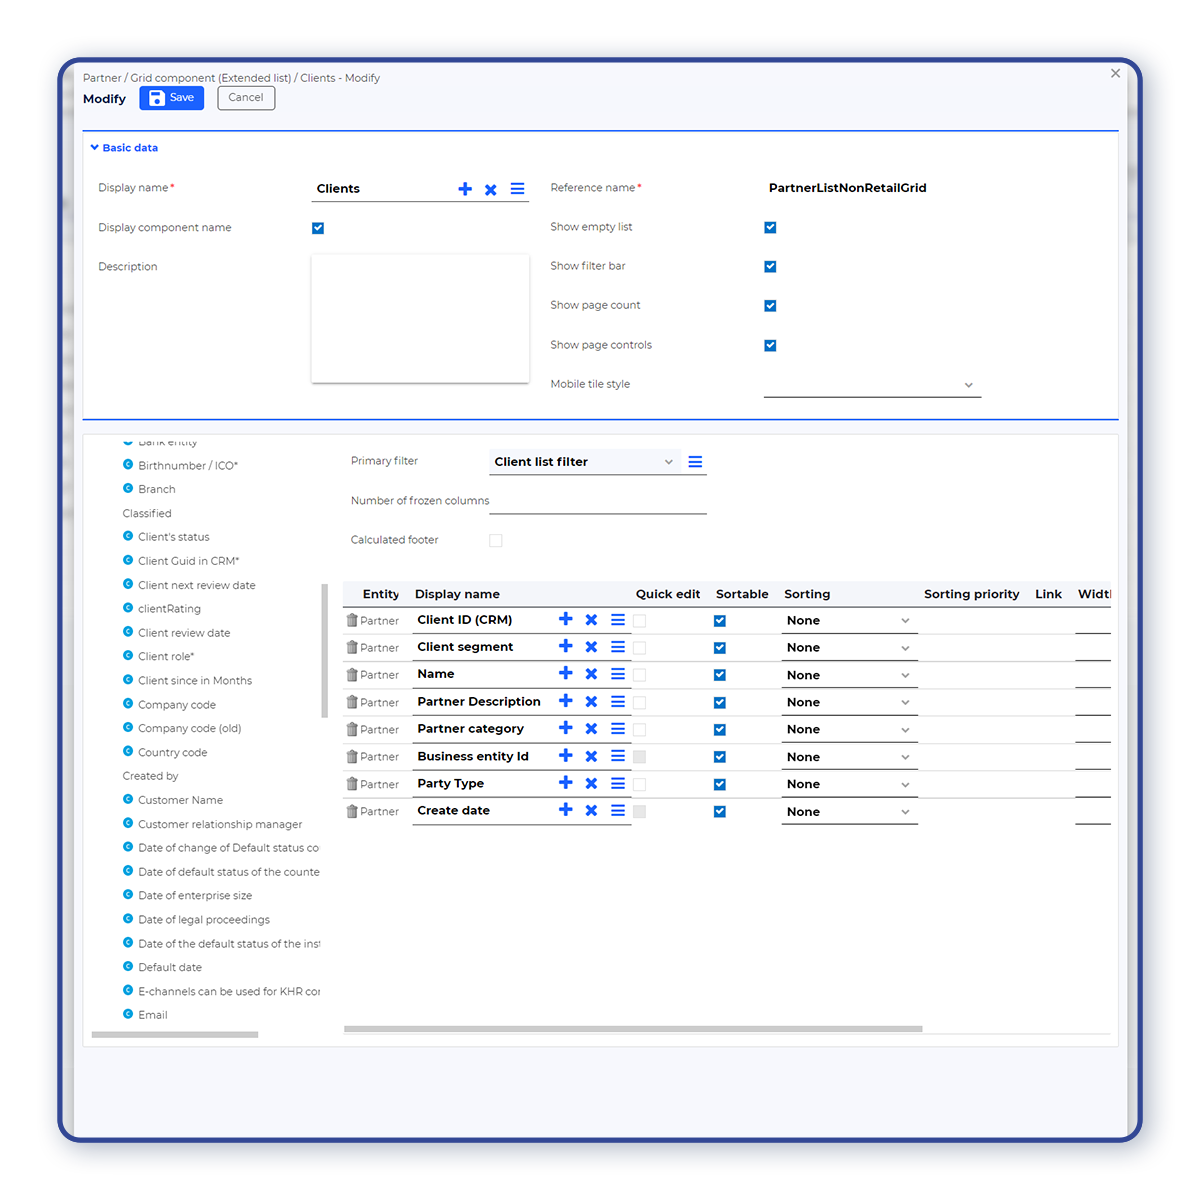Click the Save button

(171, 98)
